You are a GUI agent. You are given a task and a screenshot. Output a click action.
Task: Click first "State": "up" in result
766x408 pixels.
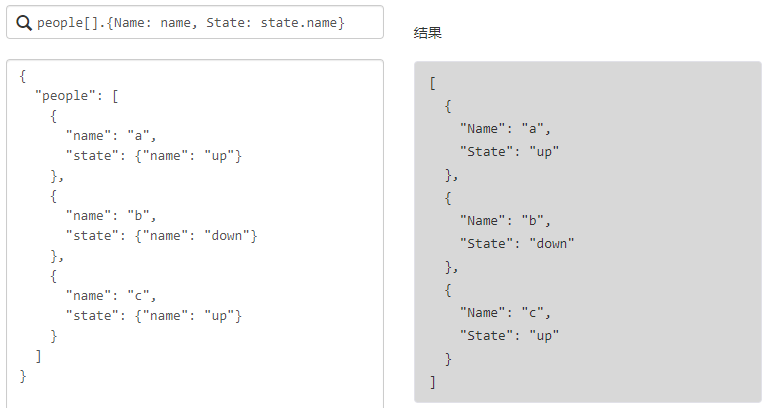pos(509,151)
